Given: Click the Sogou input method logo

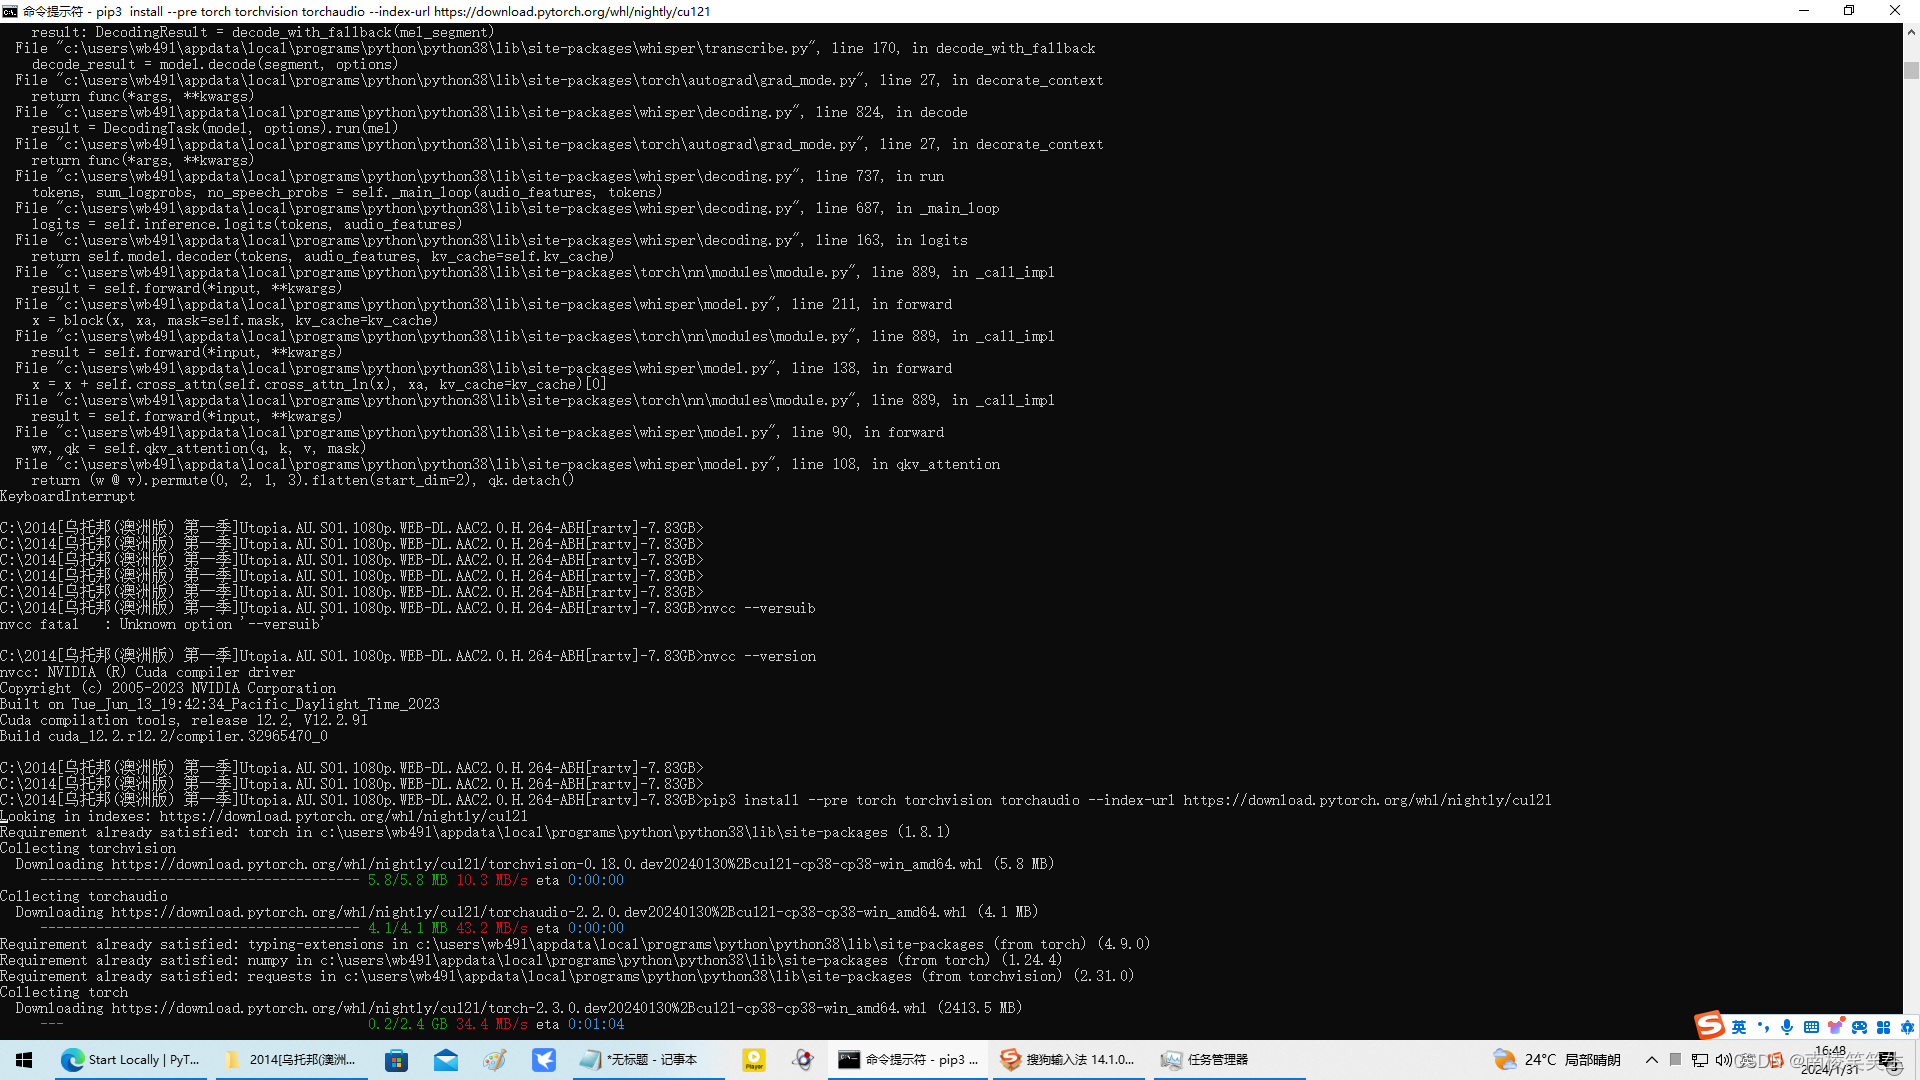Looking at the screenshot, I should tap(1709, 1025).
